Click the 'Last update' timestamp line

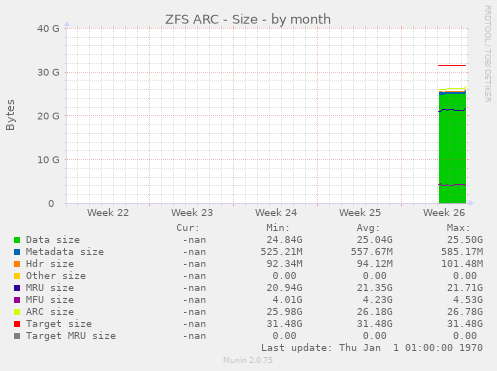coord(372,348)
